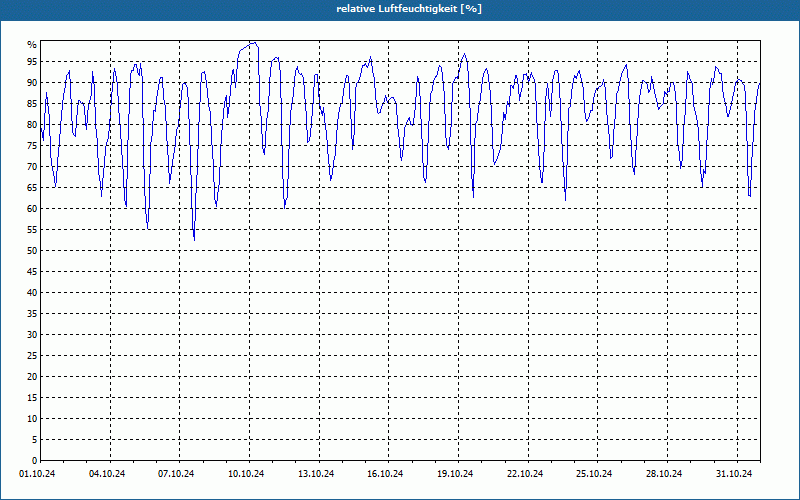Click the % unit label atop y-axis
Image resolution: width=800 pixels, height=500 pixels.
(x=32, y=45)
